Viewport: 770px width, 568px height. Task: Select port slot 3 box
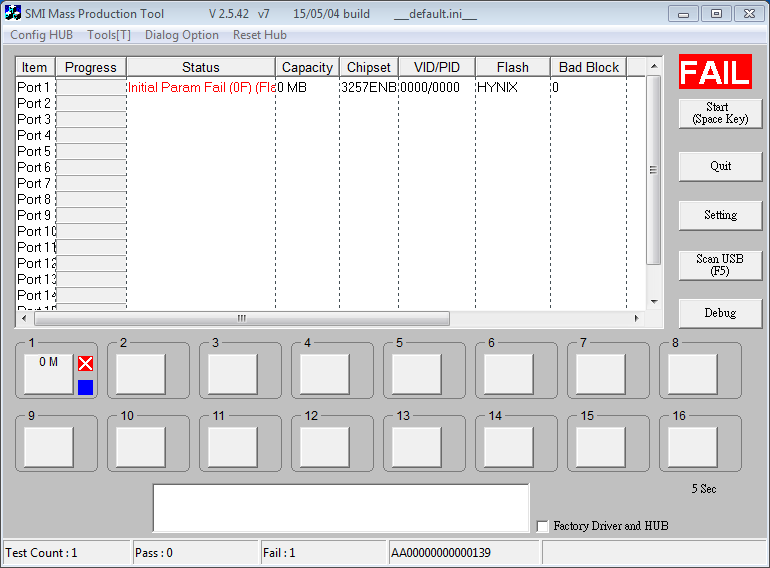233,374
